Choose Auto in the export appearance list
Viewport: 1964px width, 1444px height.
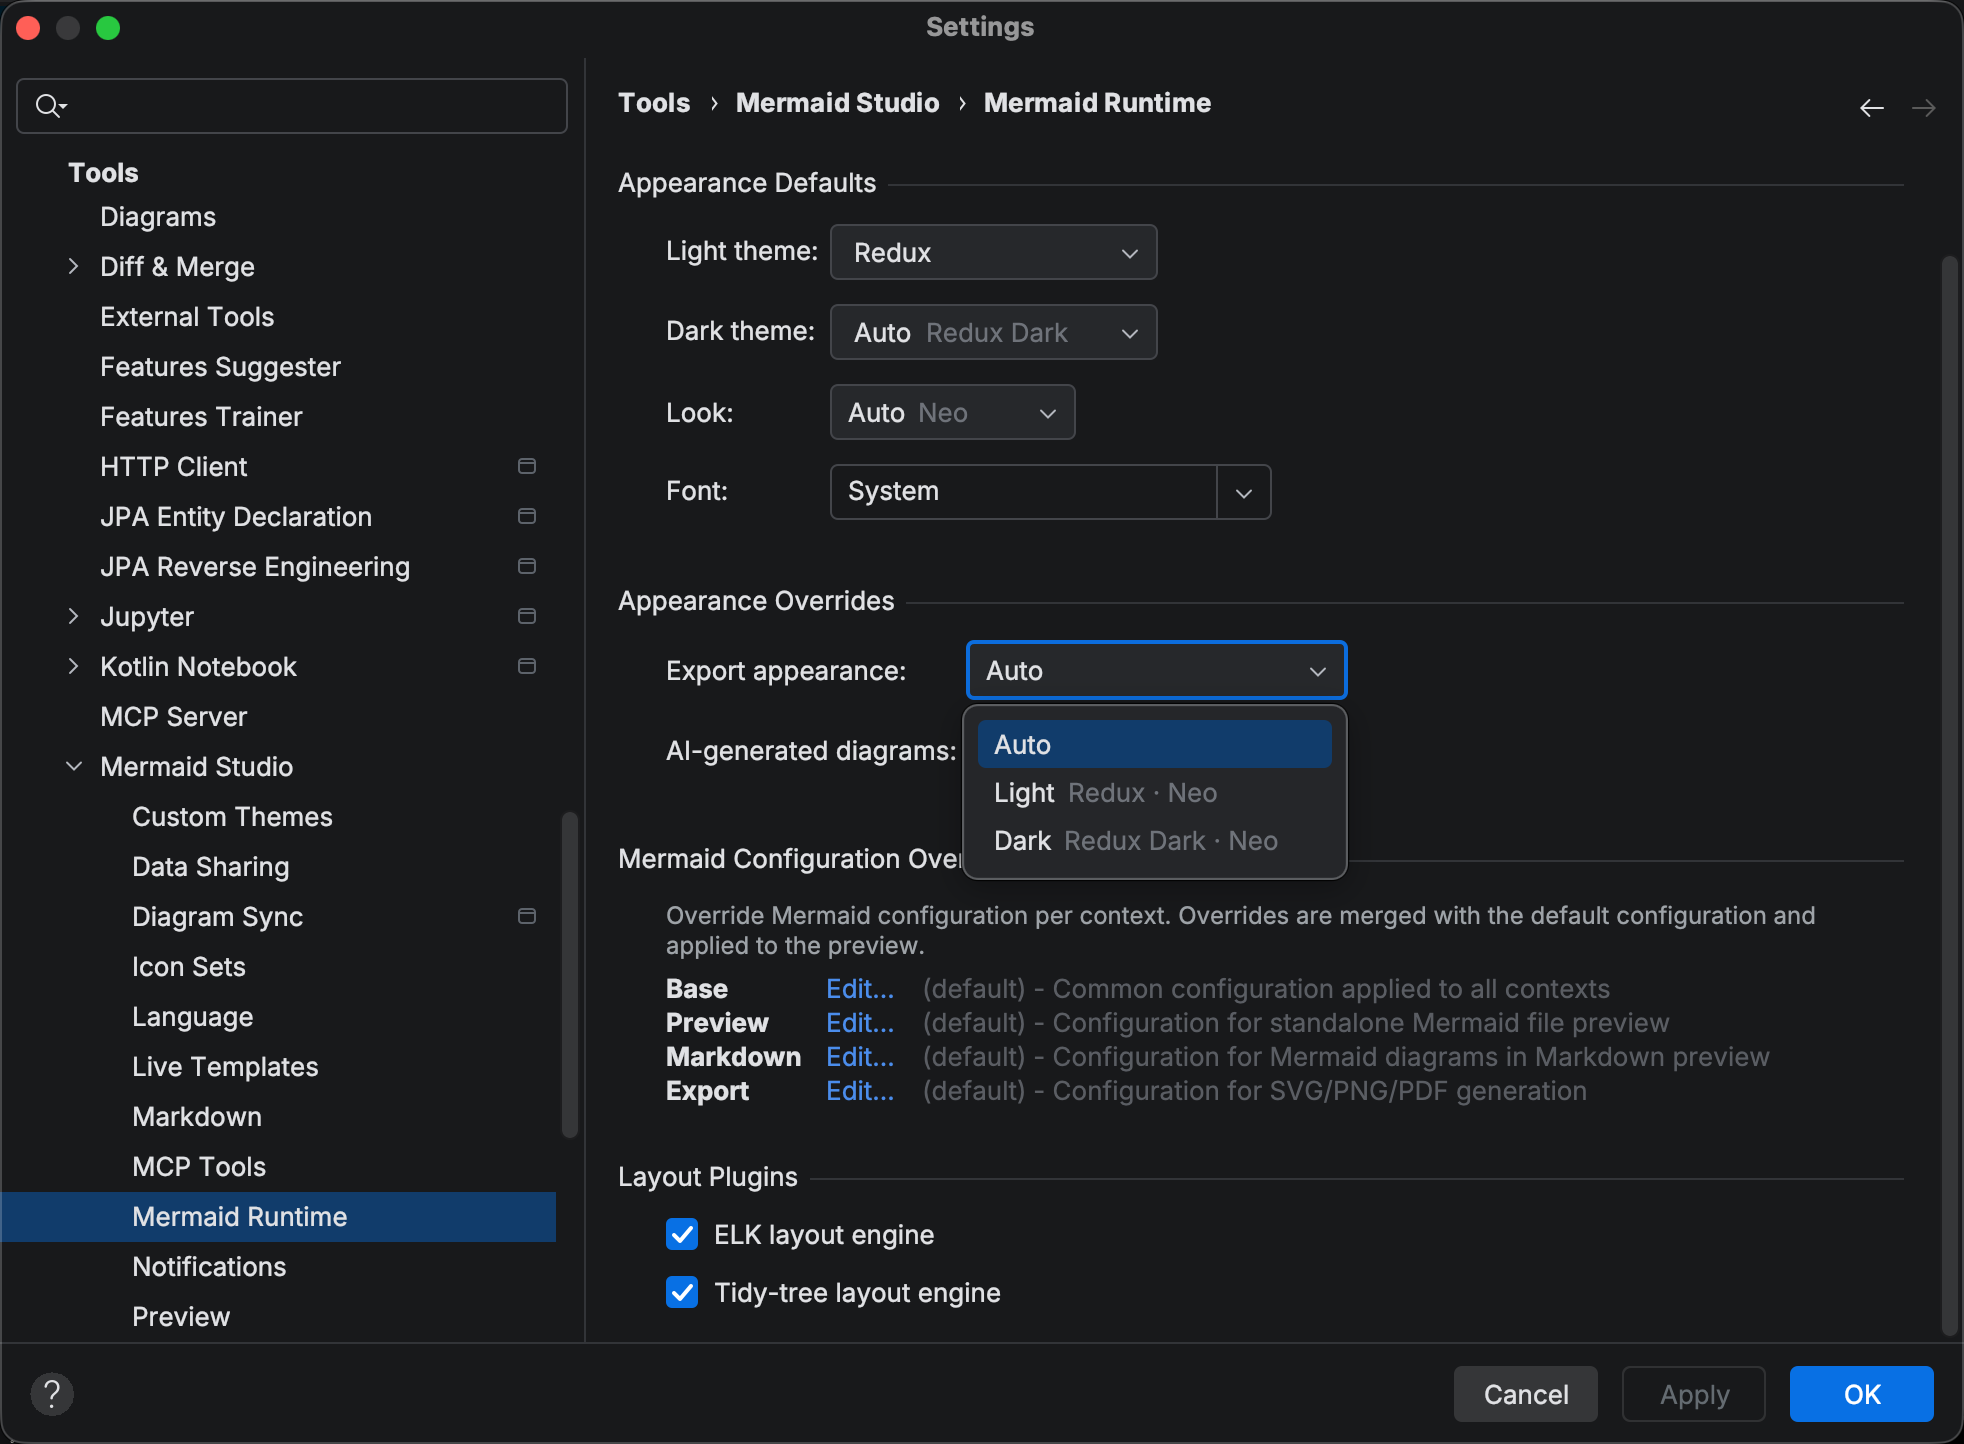(x=1154, y=744)
